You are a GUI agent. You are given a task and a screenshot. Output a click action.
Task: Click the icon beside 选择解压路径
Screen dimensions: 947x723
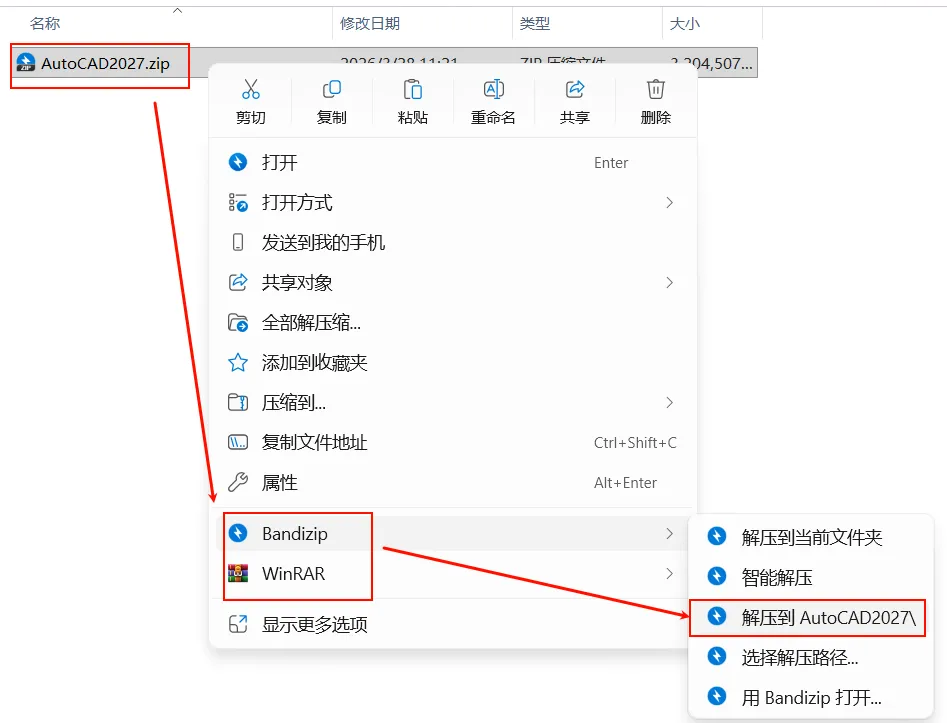click(717, 656)
